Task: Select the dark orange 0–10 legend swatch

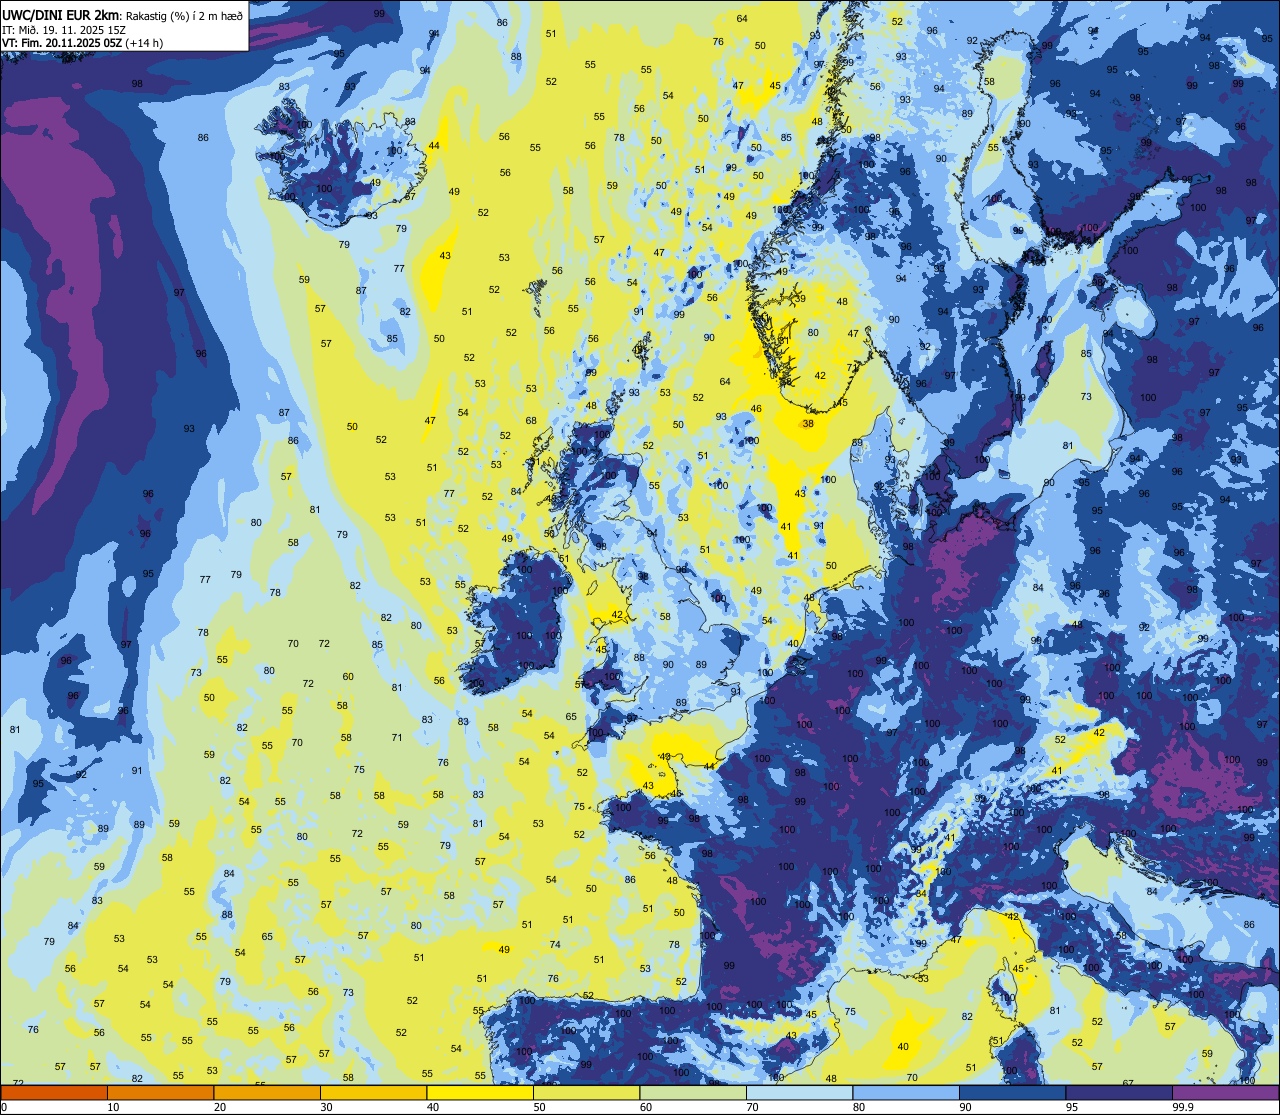Action: click(54, 1092)
